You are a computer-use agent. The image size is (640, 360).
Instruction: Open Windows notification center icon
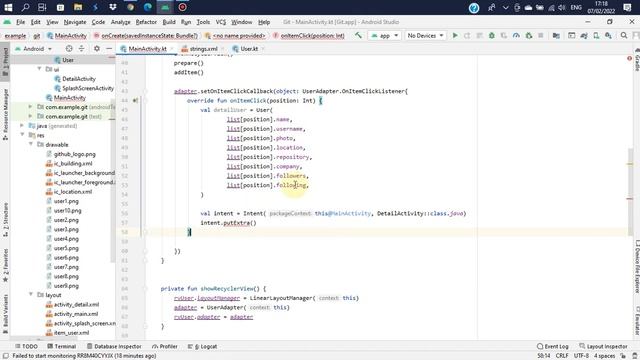point(628,7)
